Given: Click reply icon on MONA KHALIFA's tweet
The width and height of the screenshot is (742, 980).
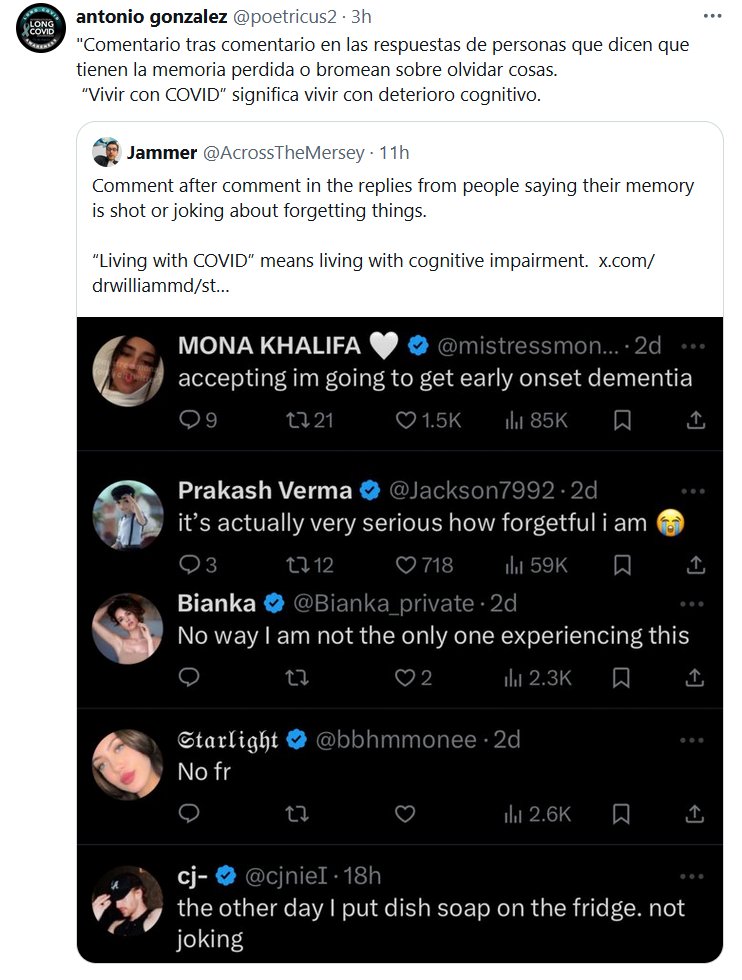Looking at the screenshot, I should click(x=190, y=421).
